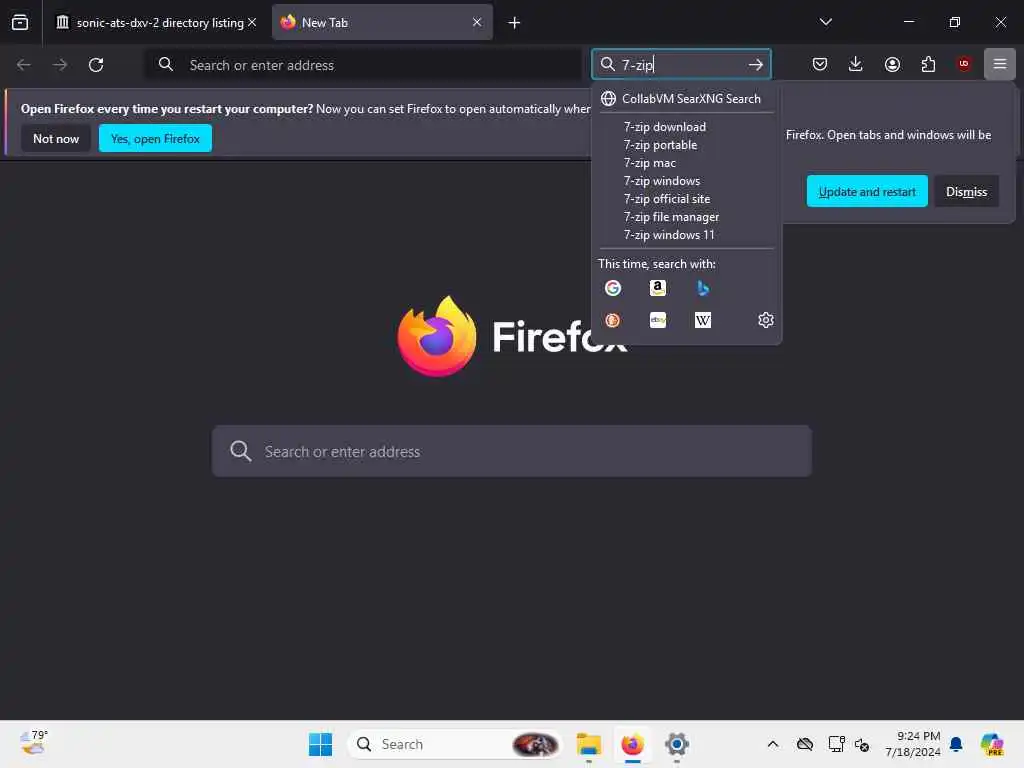1024x768 pixels.
Task: Open the Firefox hamburger application menu
Action: pyautogui.click(x=1000, y=64)
